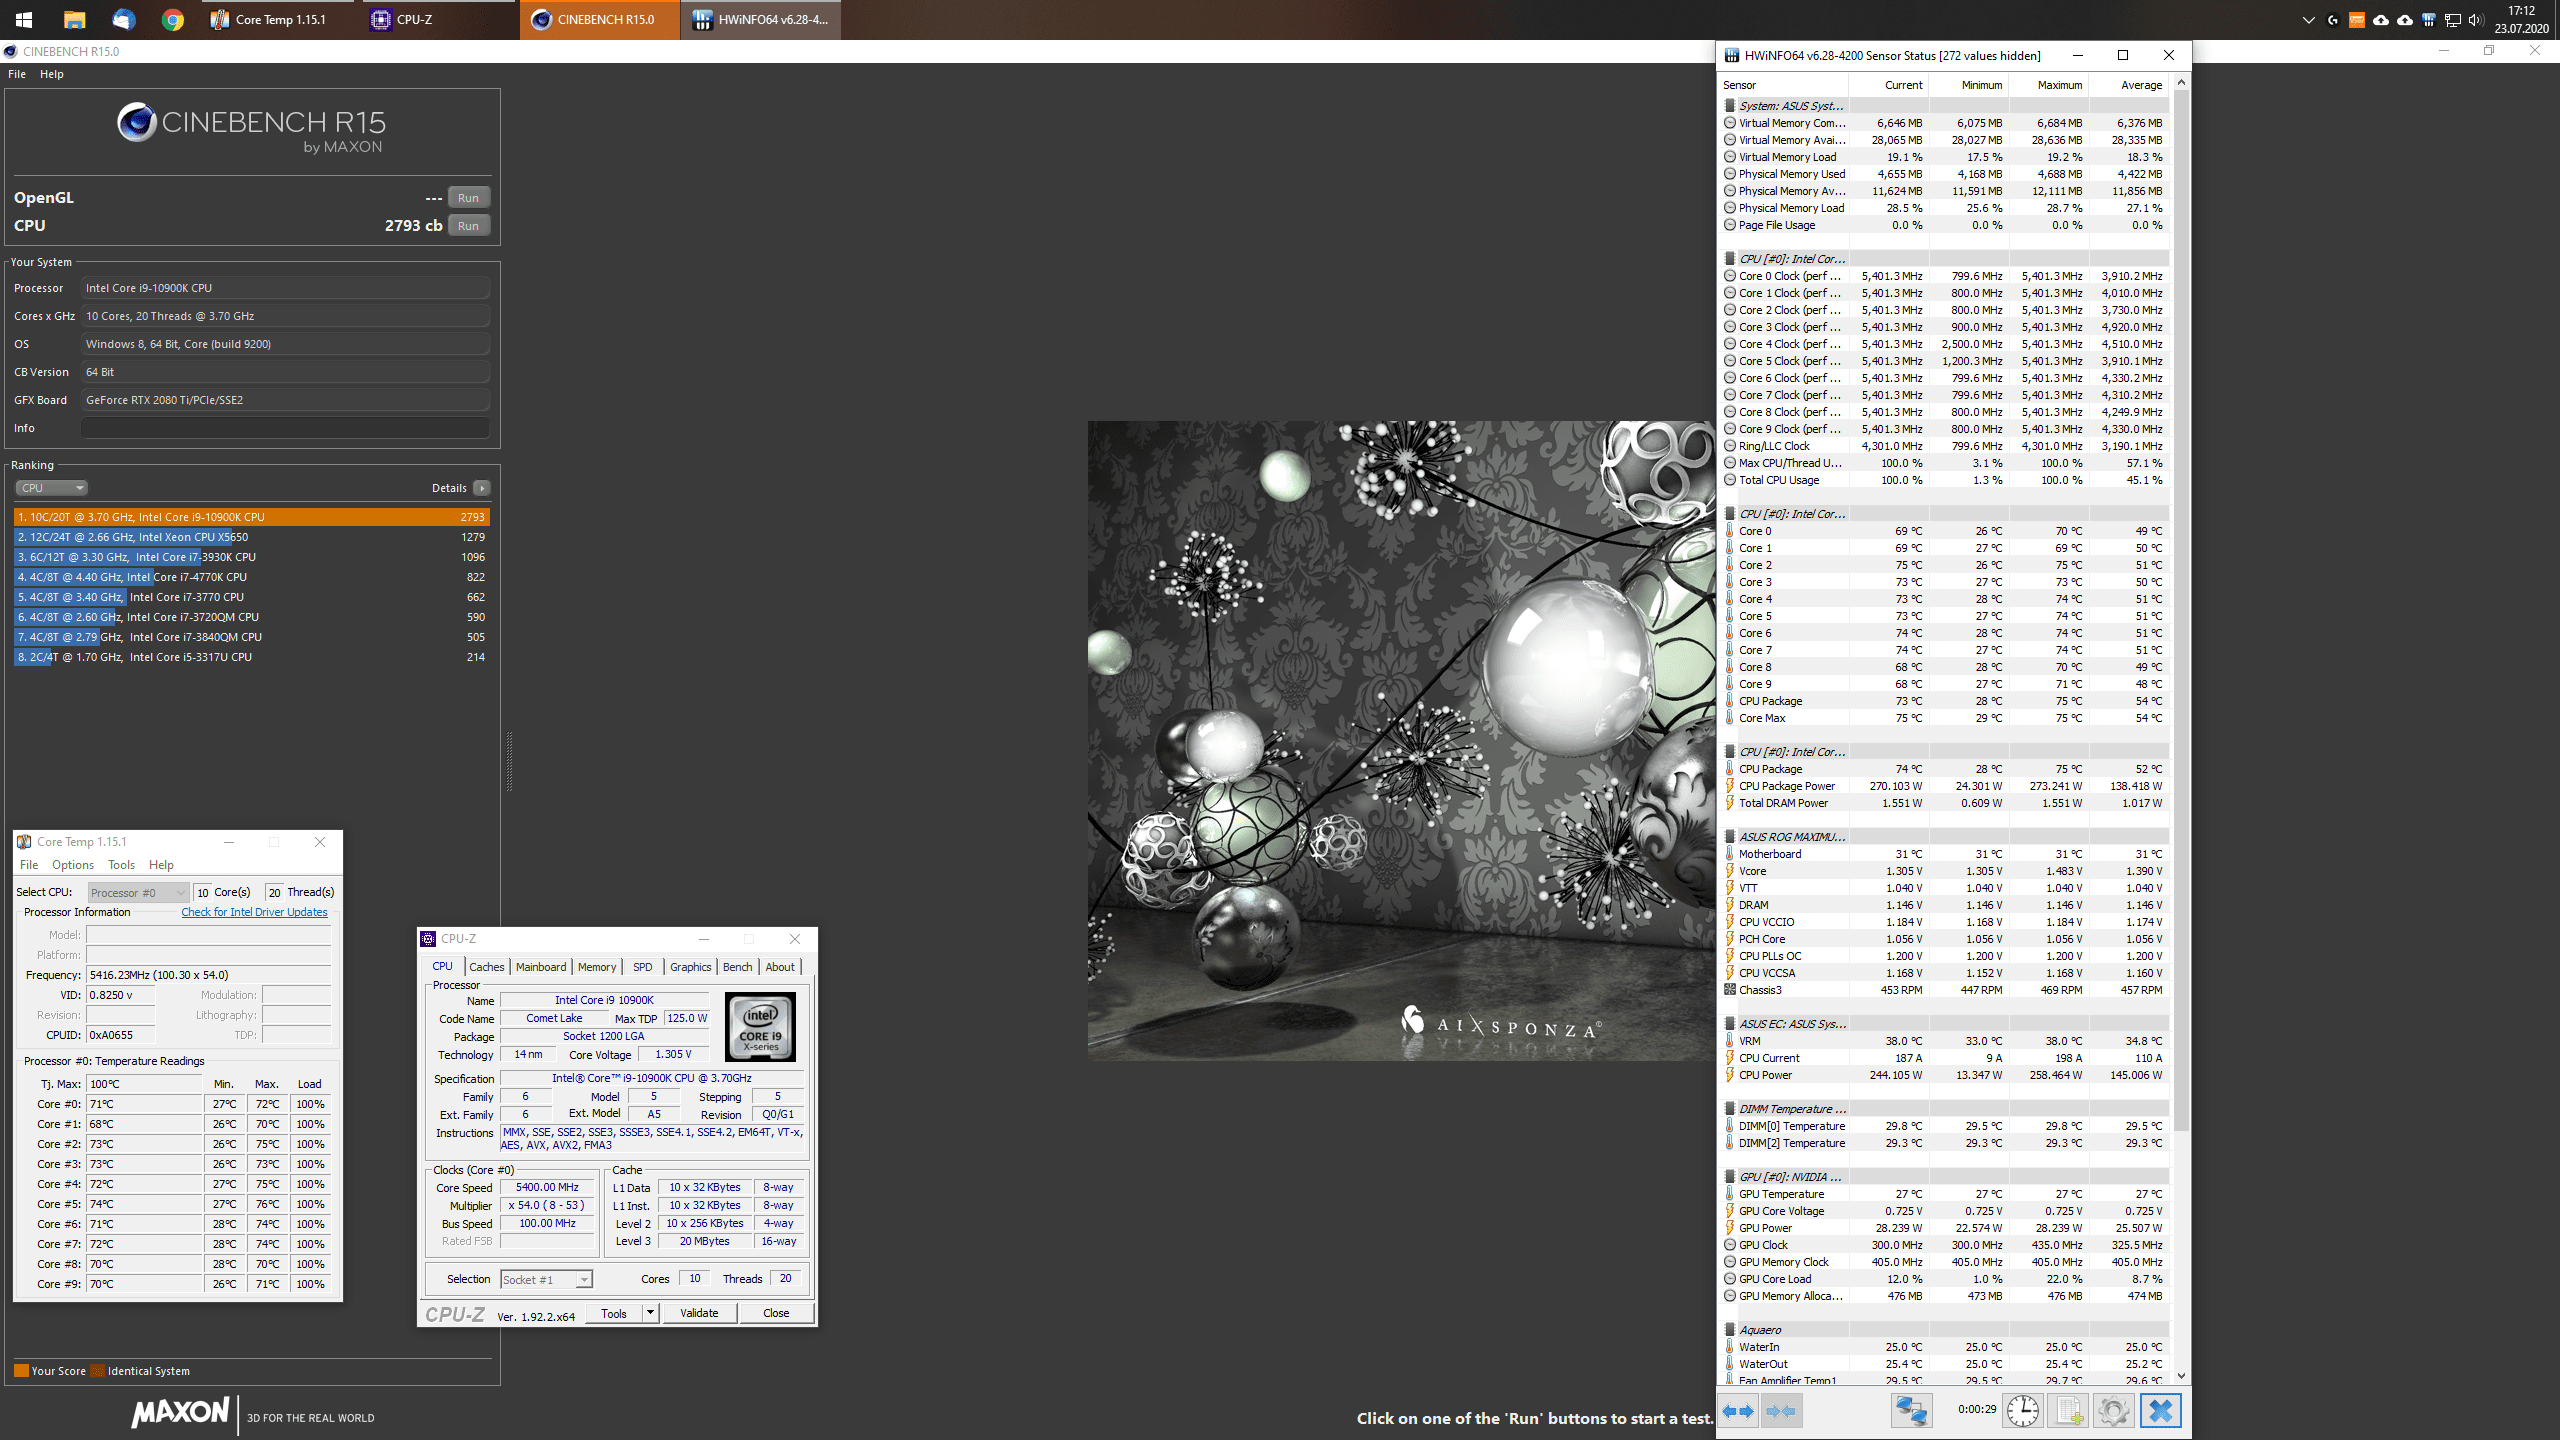Open the blue app icon between Explorer and Chrome
2560x1440 pixels.
(124, 19)
